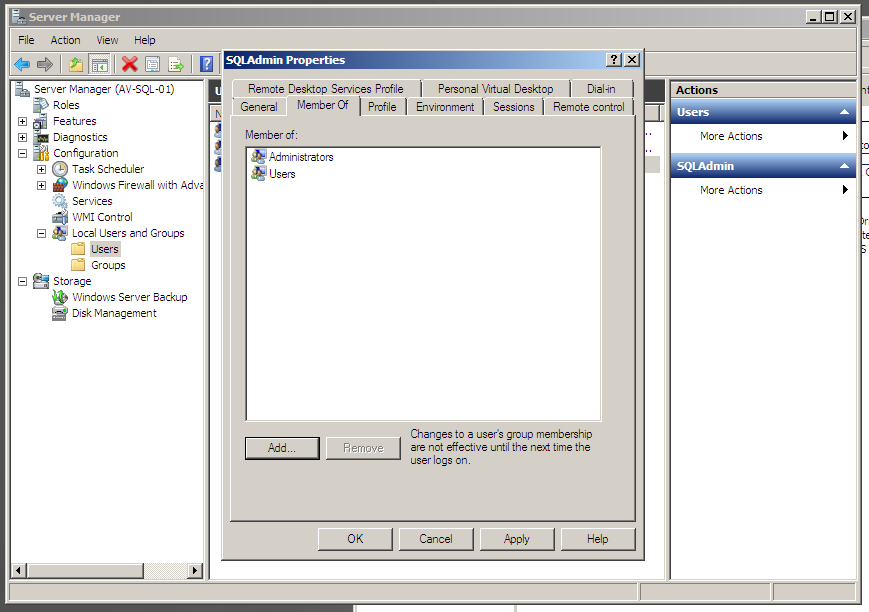Click the Cancel button
869x612 pixels.
tap(436, 539)
